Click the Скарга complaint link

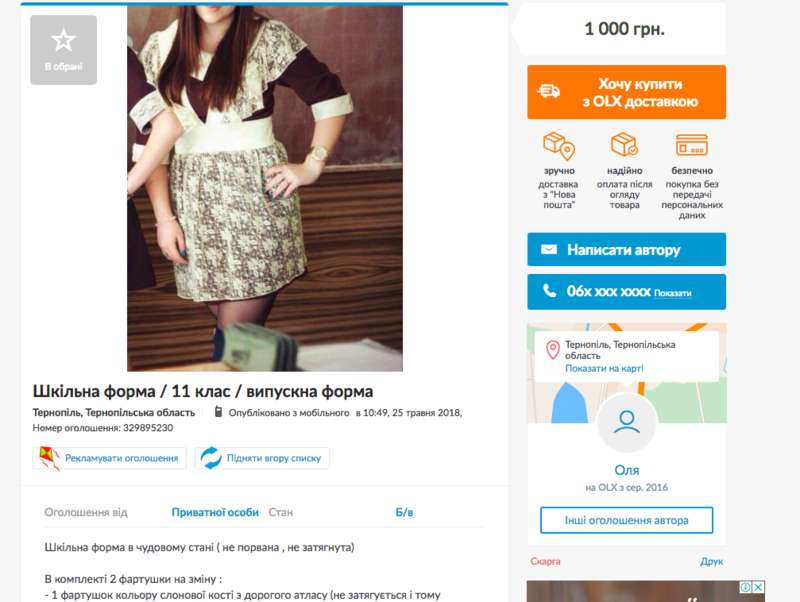(545, 561)
